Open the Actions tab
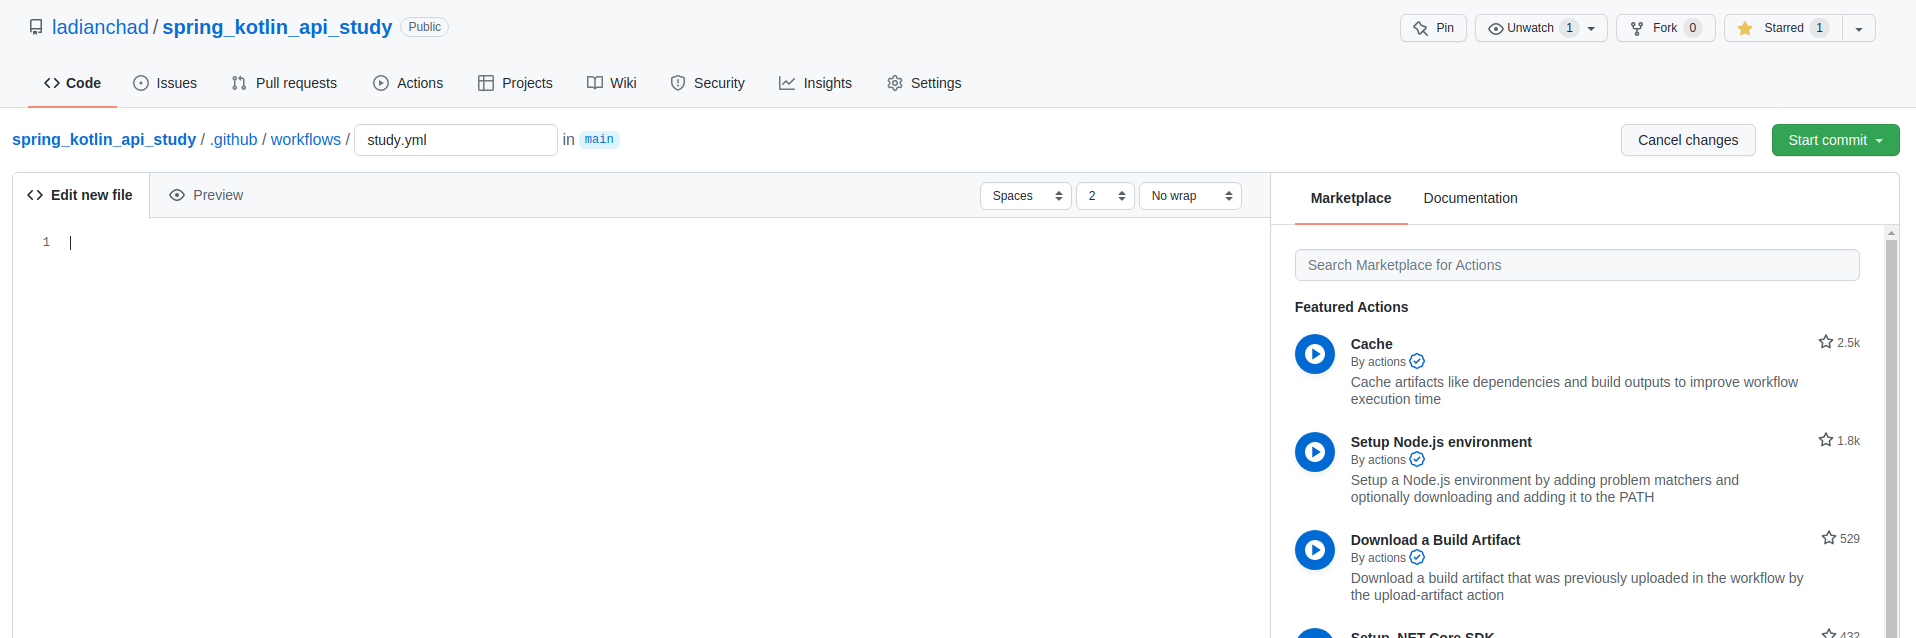Image resolution: width=1916 pixels, height=638 pixels. point(408,83)
